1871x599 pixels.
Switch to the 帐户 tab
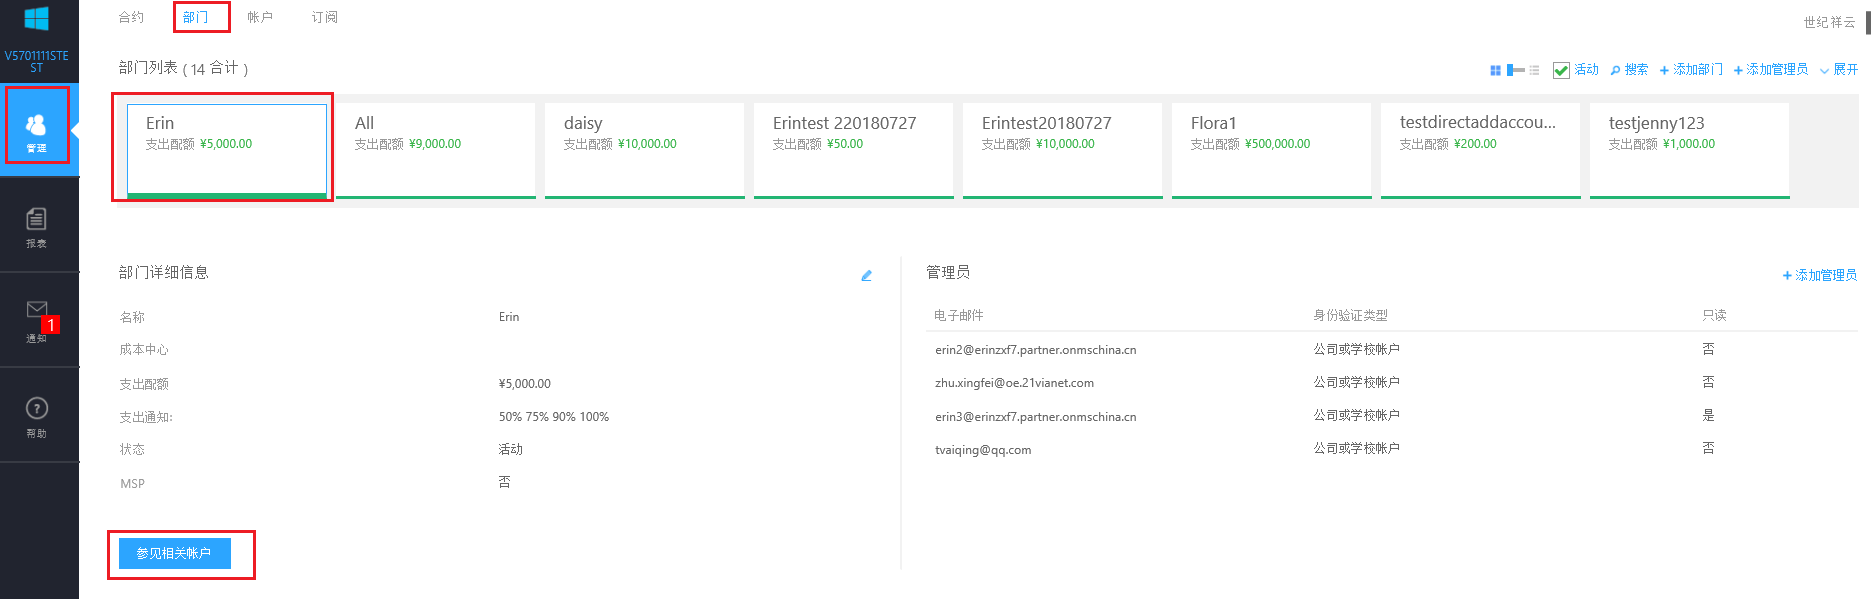(x=260, y=17)
